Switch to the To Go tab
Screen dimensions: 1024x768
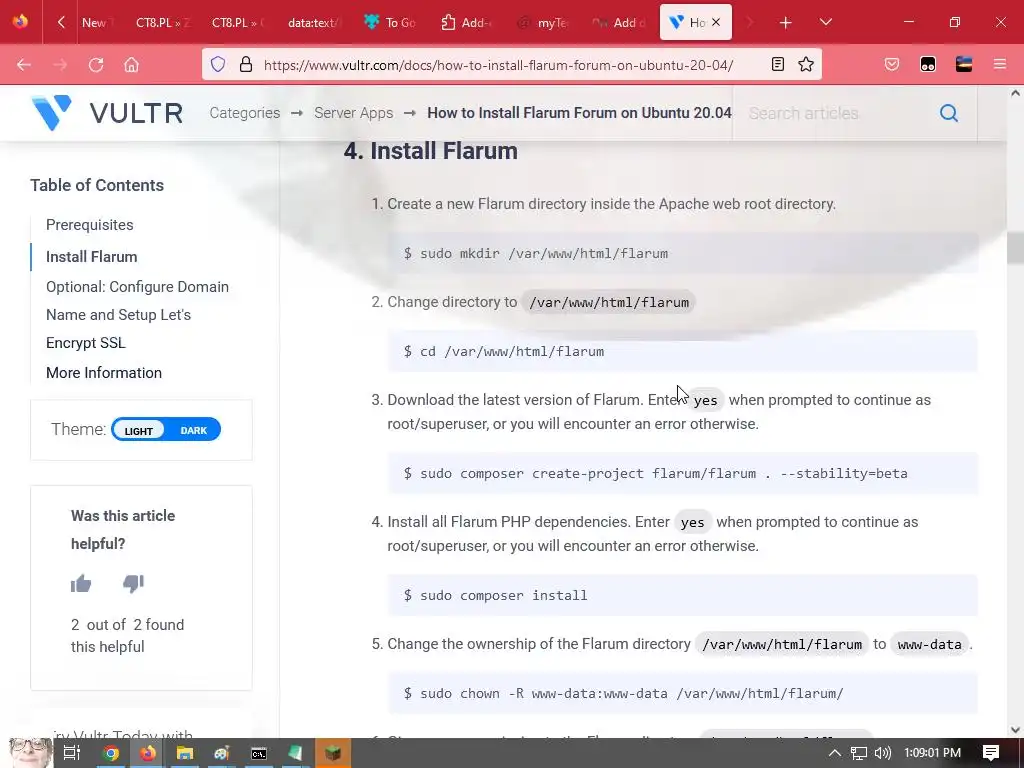coord(390,23)
